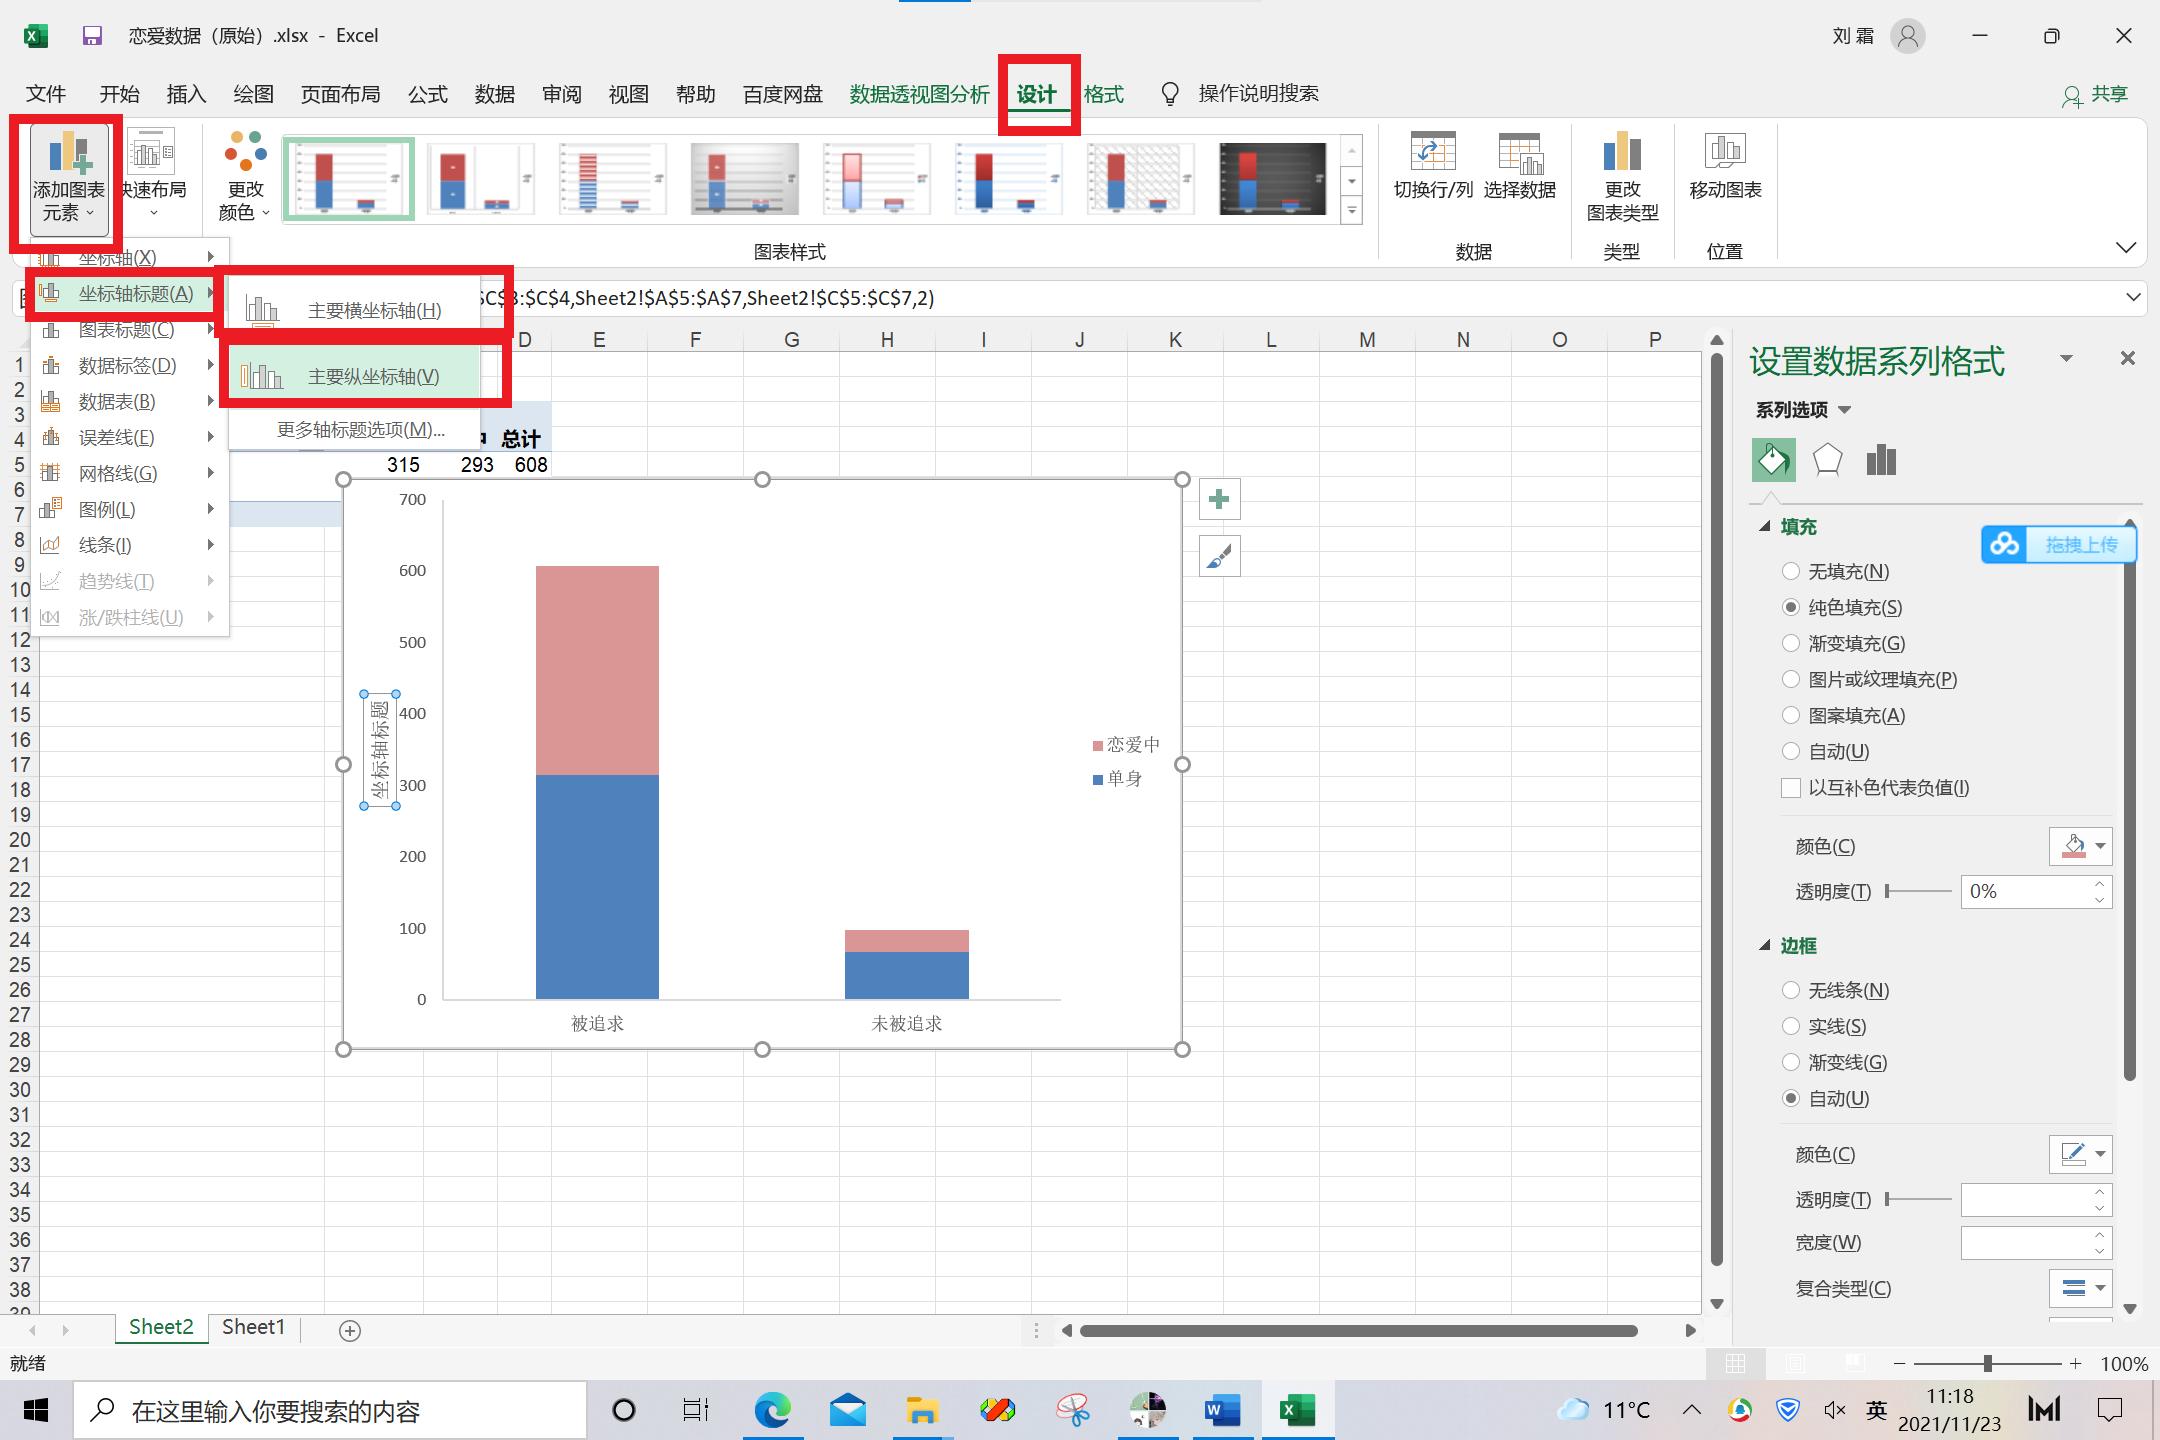Viewport: 2160px width, 1440px height.
Task: Expand the formula bar with the chevron
Action: pos(2133,297)
